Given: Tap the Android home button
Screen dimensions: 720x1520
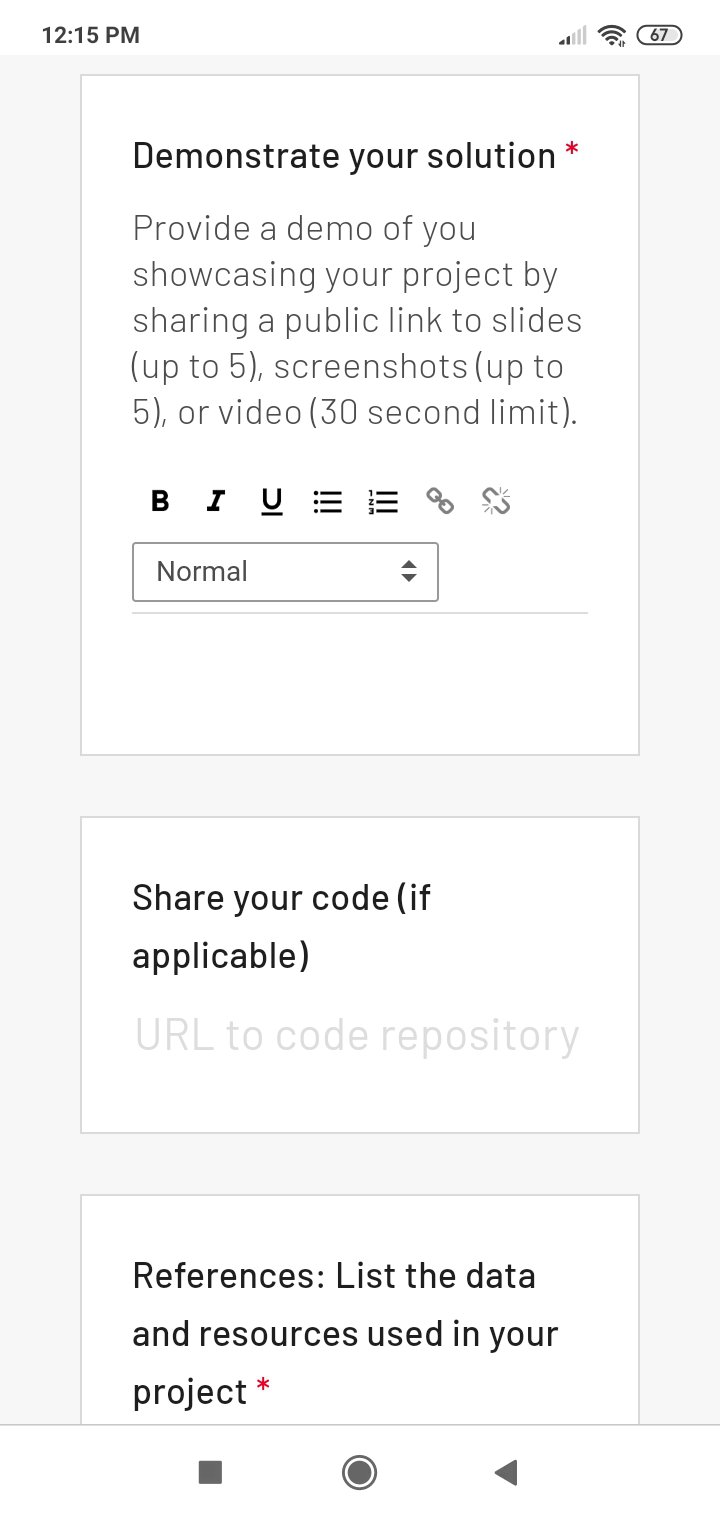Looking at the screenshot, I should (359, 1472).
